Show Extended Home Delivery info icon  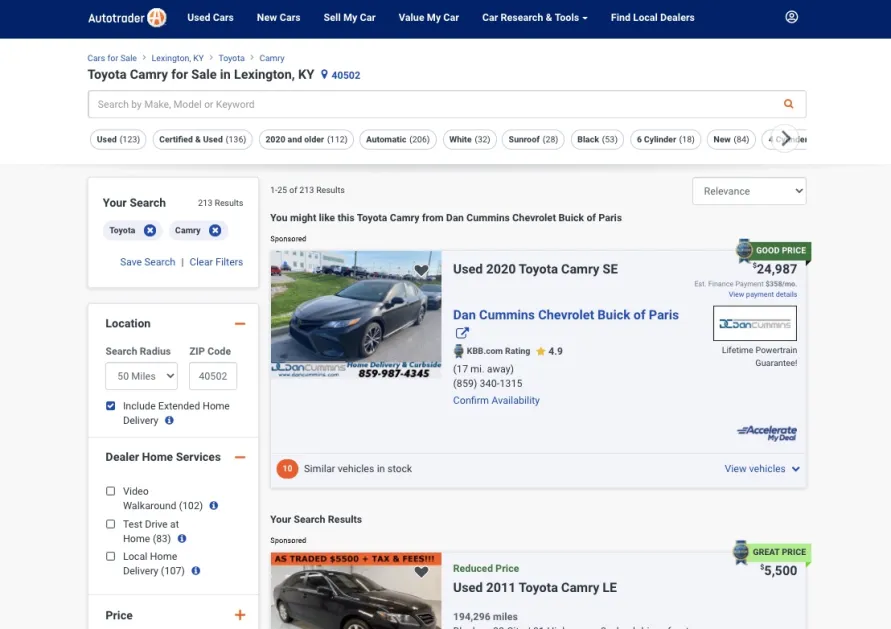click(169, 420)
